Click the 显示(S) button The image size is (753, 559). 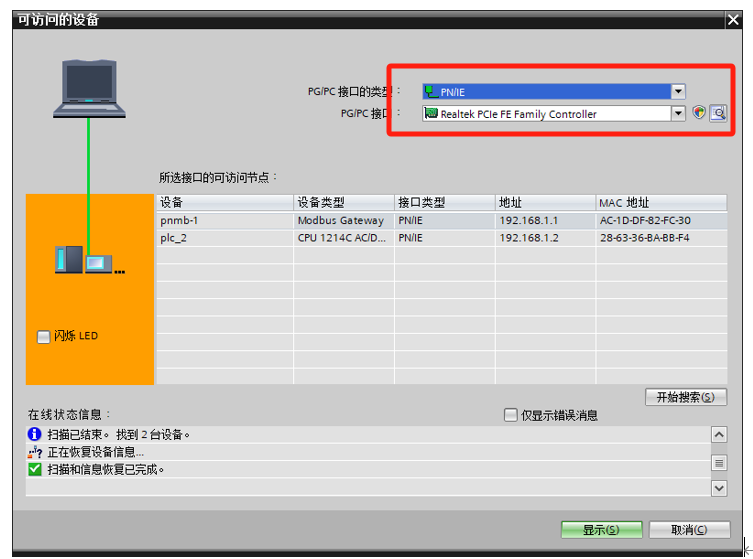pos(601,530)
